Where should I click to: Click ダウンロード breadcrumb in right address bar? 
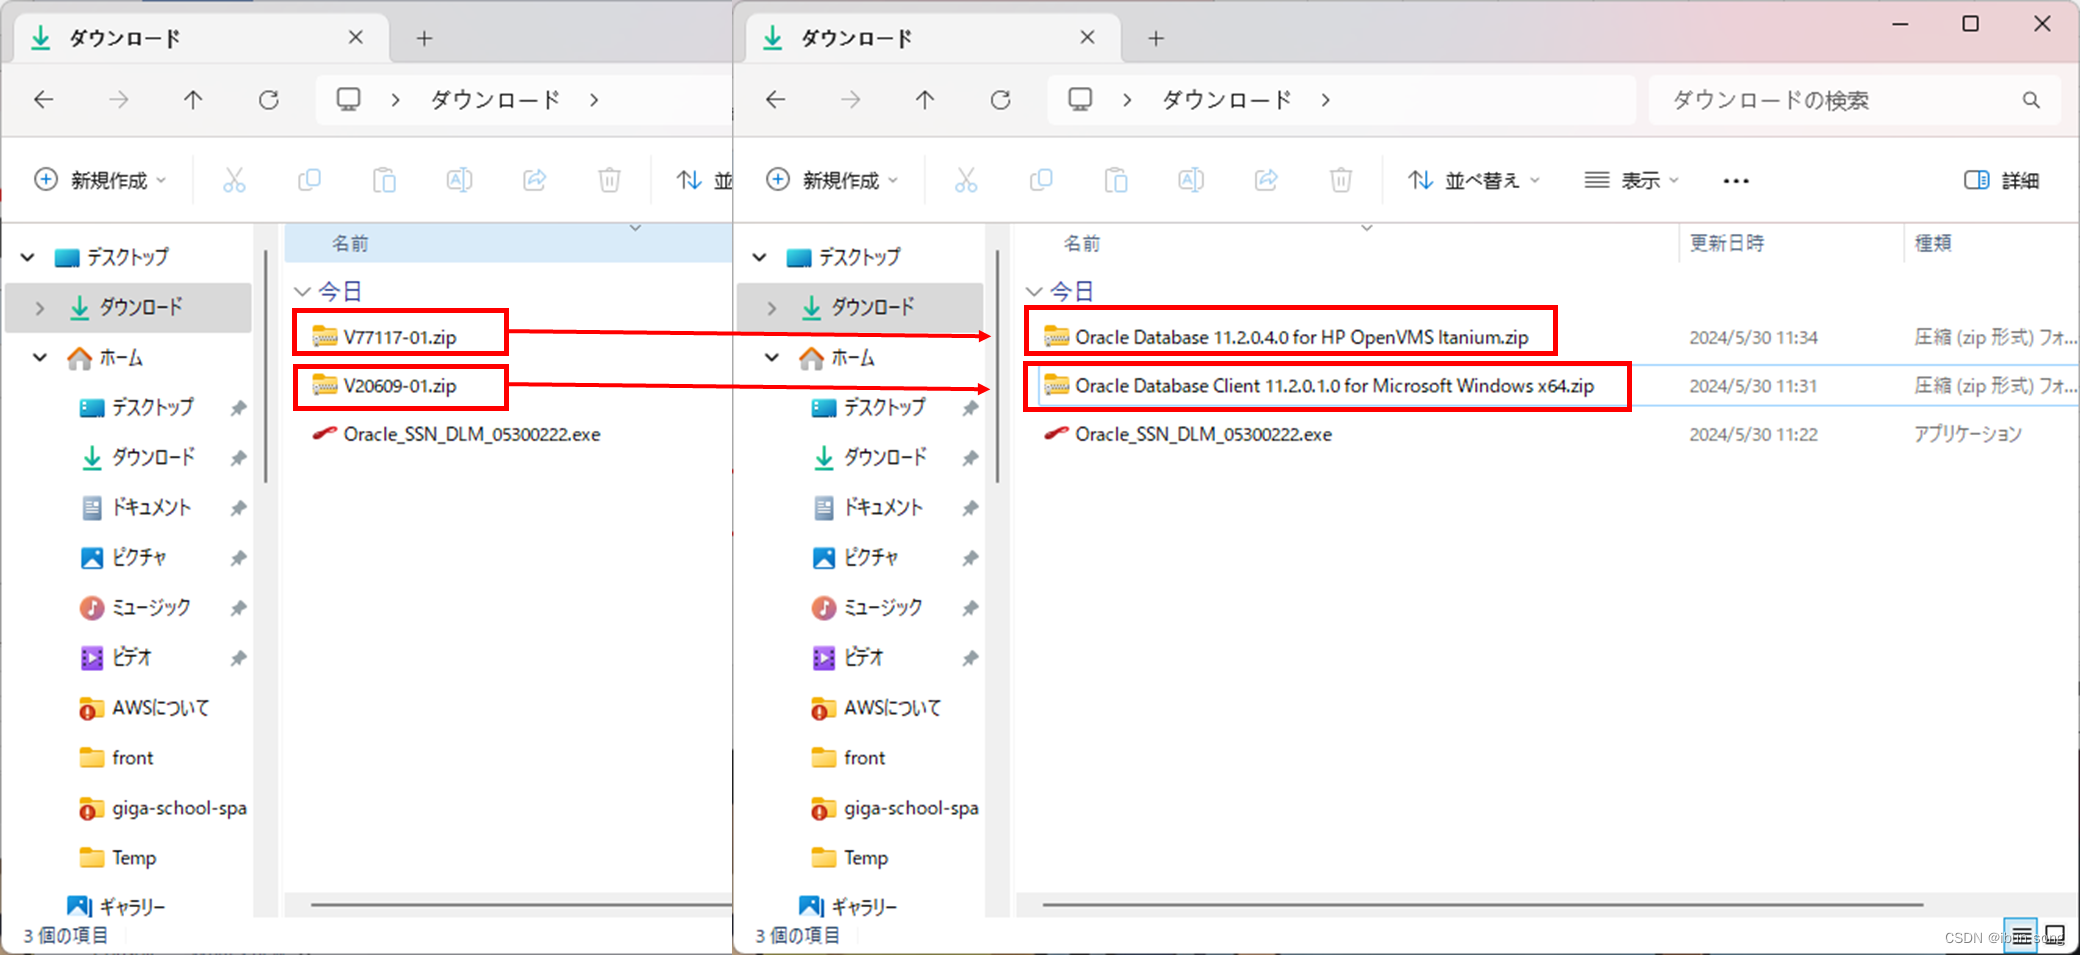pos(1227,99)
